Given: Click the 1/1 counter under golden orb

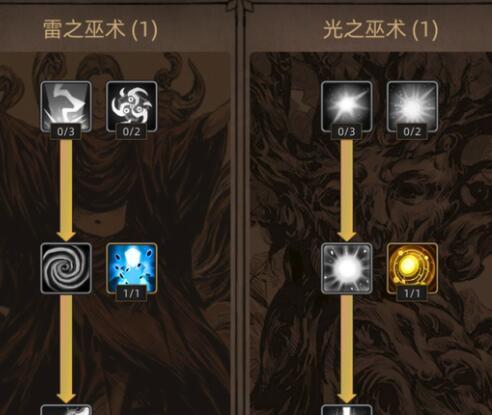Looking at the screenshot, I should (x=412, y=294).
